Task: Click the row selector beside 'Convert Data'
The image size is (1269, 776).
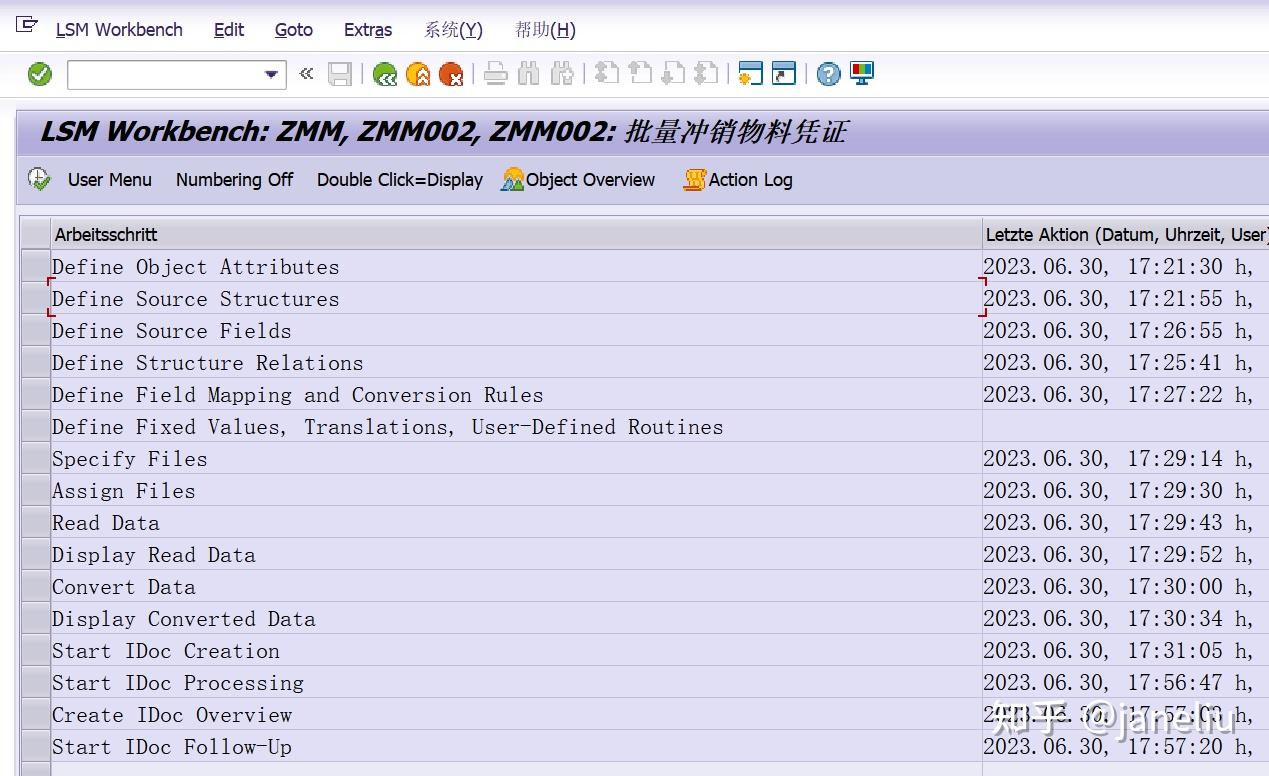Action: [36, 586]
